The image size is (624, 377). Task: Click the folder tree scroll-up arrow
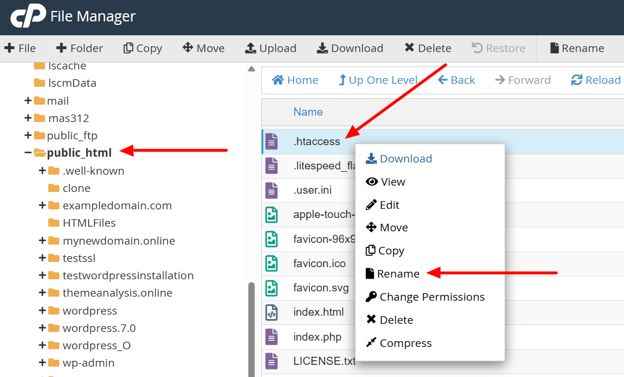pos(251,69)
